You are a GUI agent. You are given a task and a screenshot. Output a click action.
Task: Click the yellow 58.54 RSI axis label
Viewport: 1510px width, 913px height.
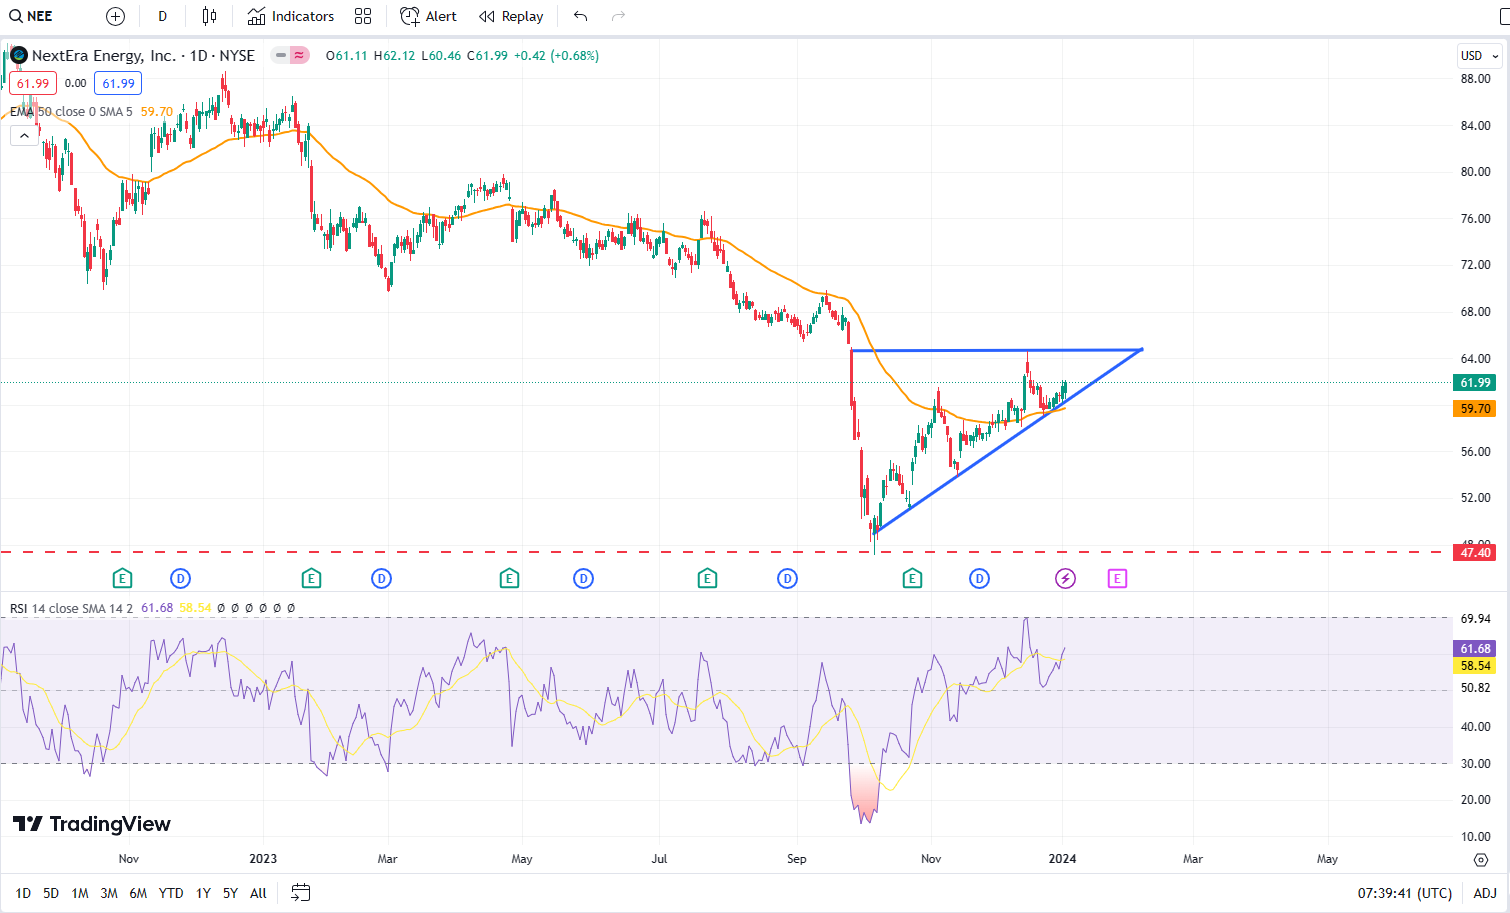click(1474, 666)
